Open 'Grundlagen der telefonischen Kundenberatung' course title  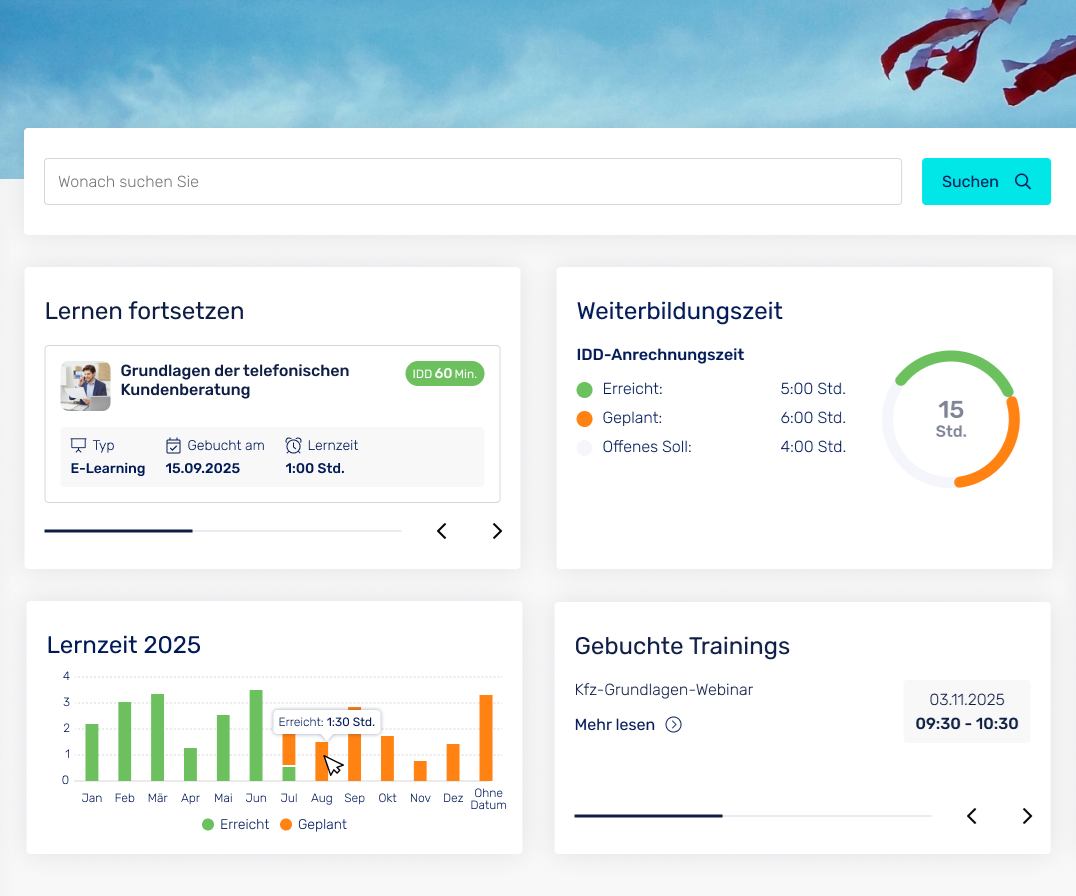pyautogui.click(x=235, y=380)
